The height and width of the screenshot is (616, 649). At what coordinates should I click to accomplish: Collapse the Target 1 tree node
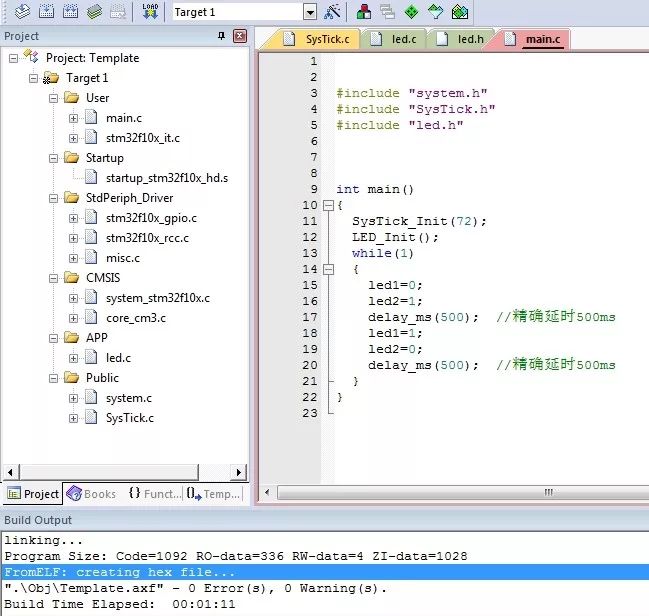click(x=34, y=78)
